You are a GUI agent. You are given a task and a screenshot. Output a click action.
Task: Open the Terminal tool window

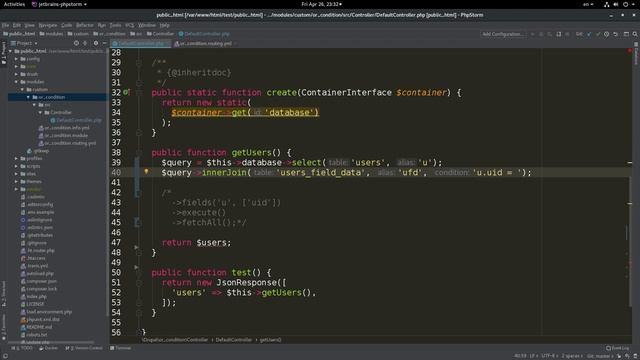tap(120, 348)
